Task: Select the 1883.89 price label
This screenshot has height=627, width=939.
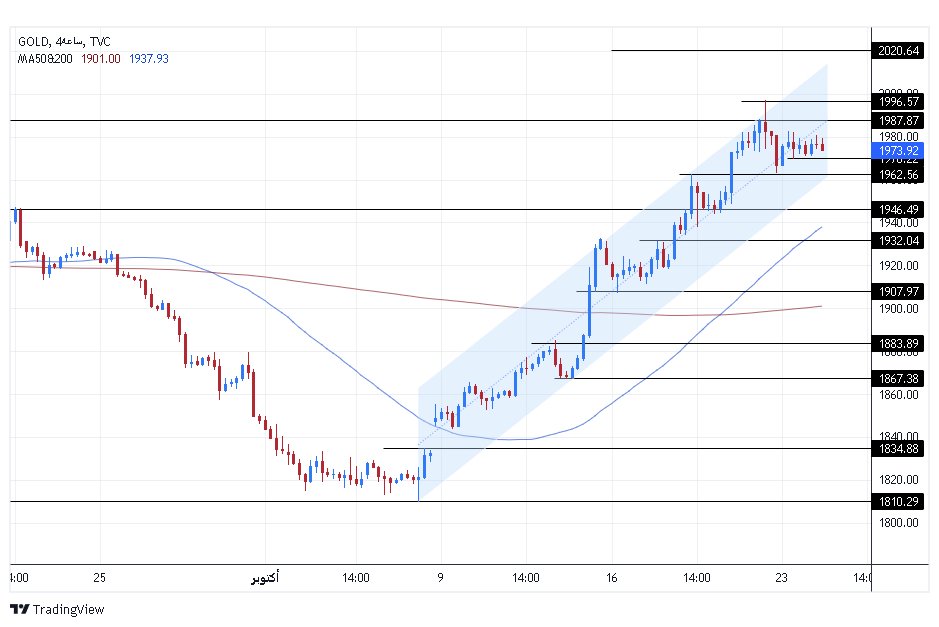Action: pos(897,343)
